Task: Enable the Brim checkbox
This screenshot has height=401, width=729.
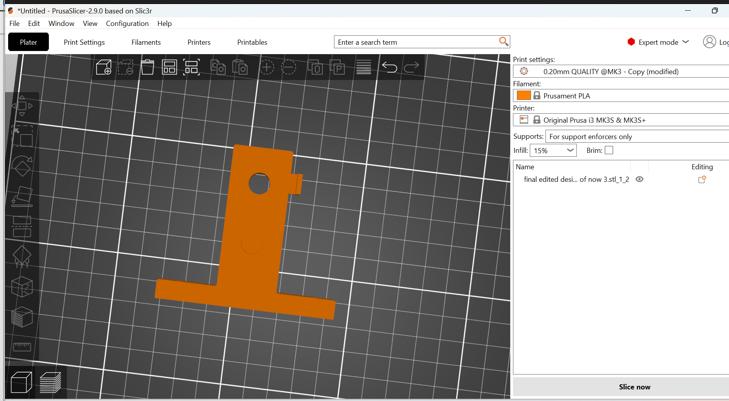Action: (609, 150)
